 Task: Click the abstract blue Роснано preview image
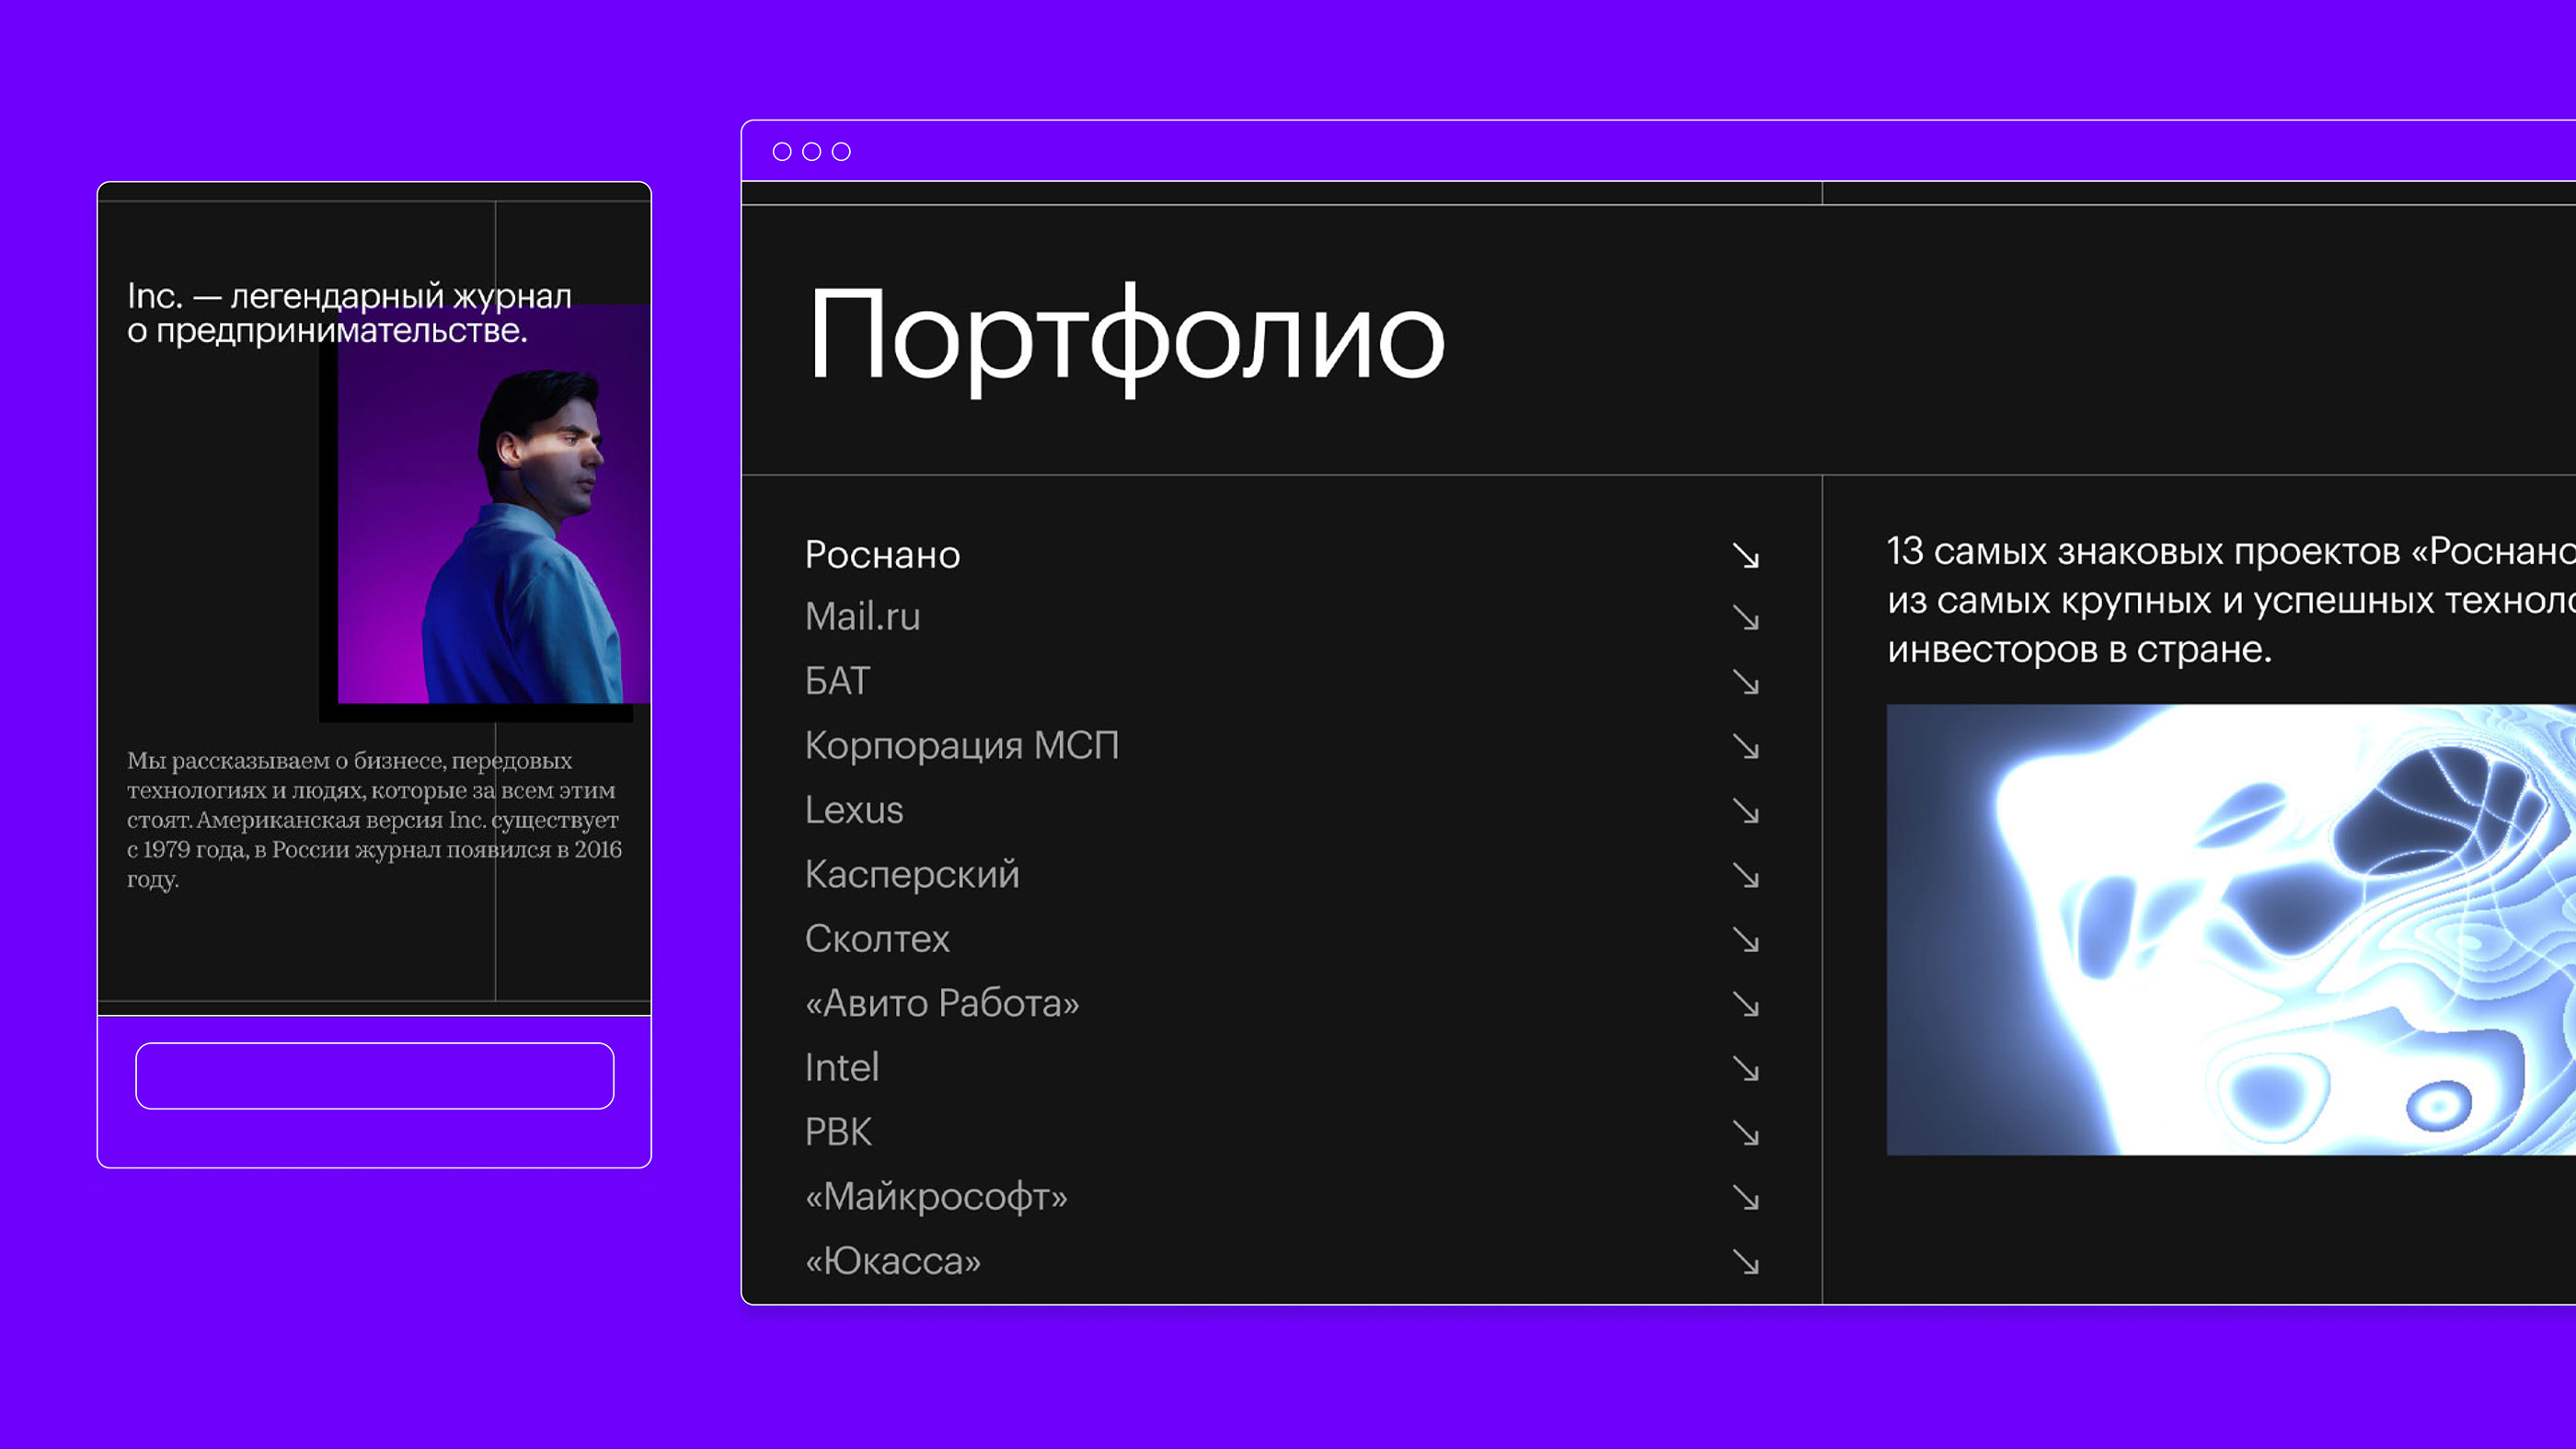[2230, 930]
